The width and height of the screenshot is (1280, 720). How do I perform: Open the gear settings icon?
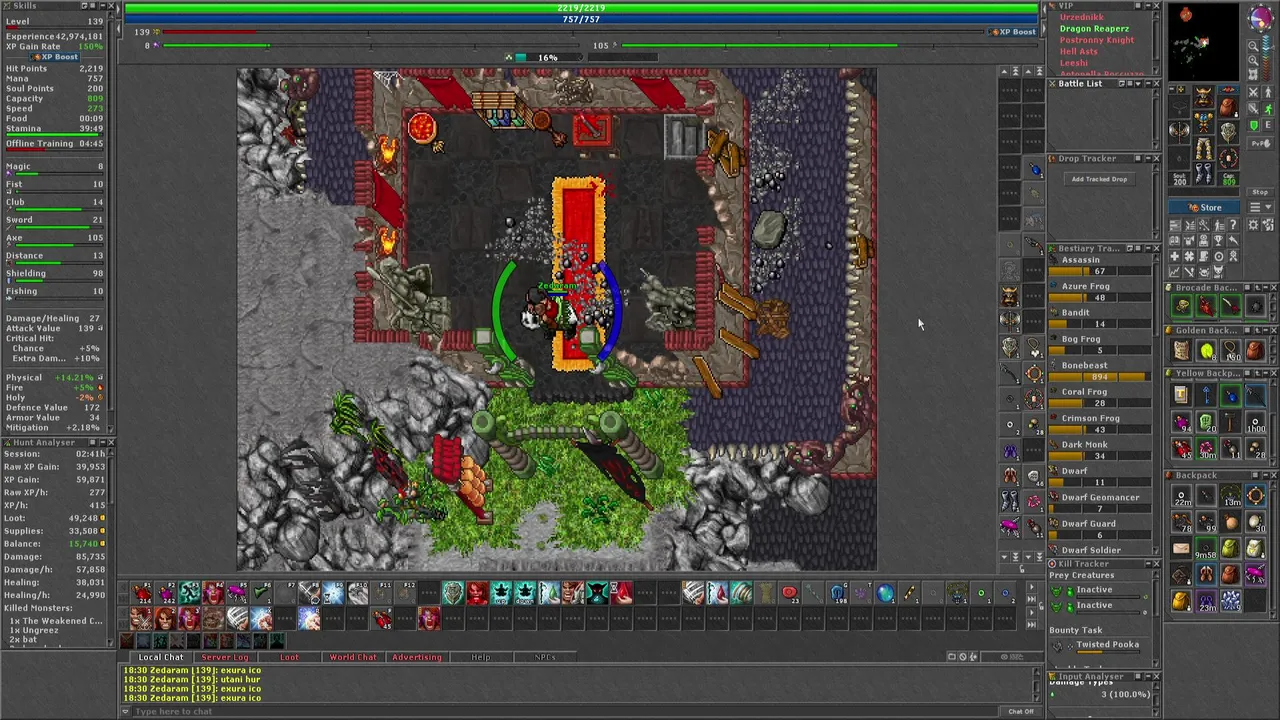point(1253,224)
